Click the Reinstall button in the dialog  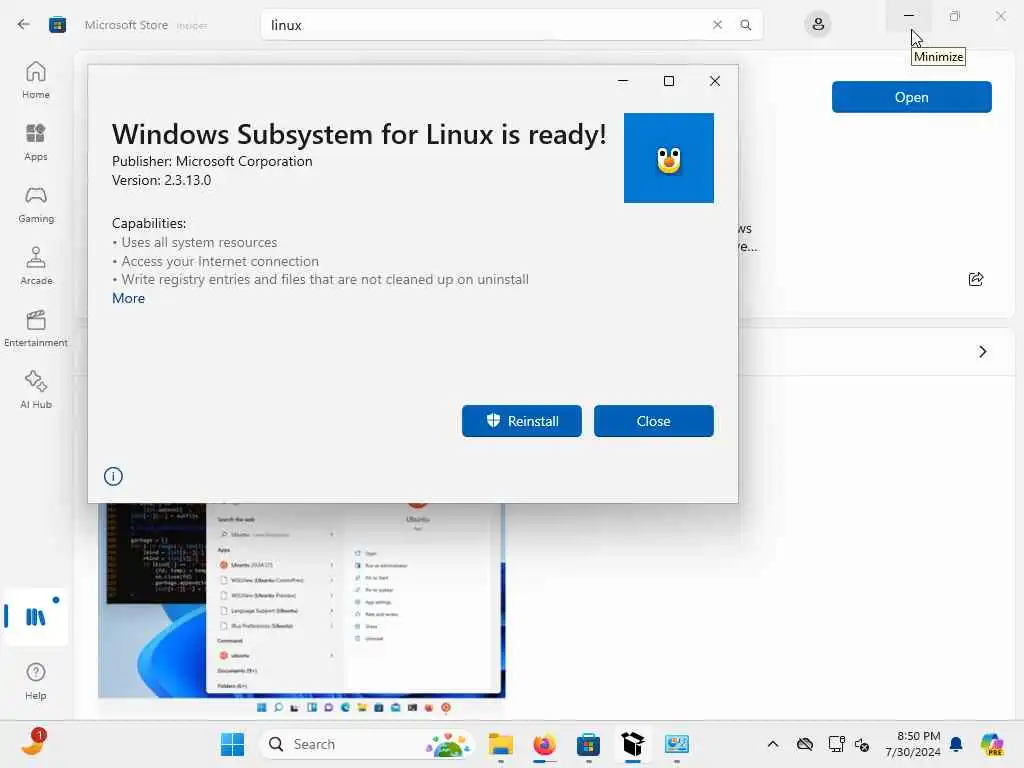pyautogui.click(x=522, y=421)
